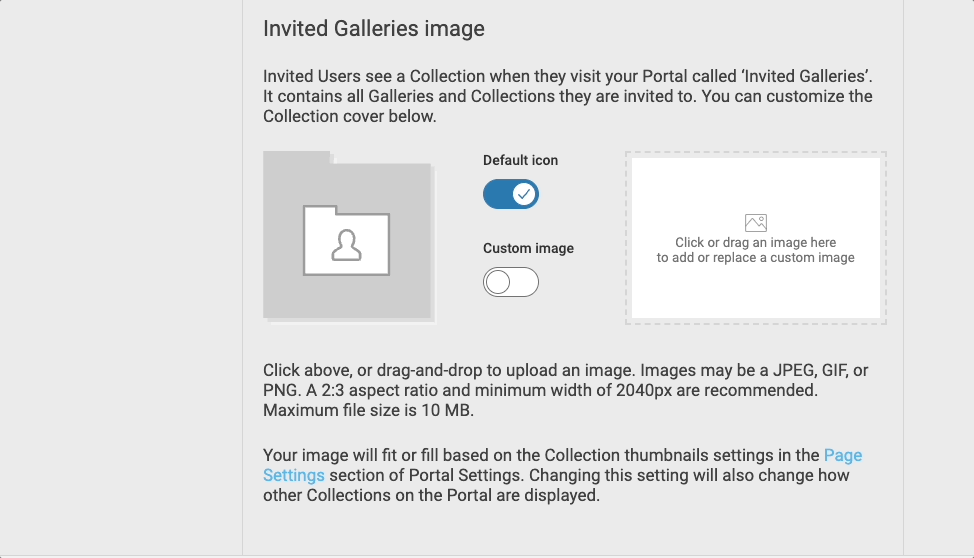Open the Page Settings link
Screen dimensions: 974x558
562,465
